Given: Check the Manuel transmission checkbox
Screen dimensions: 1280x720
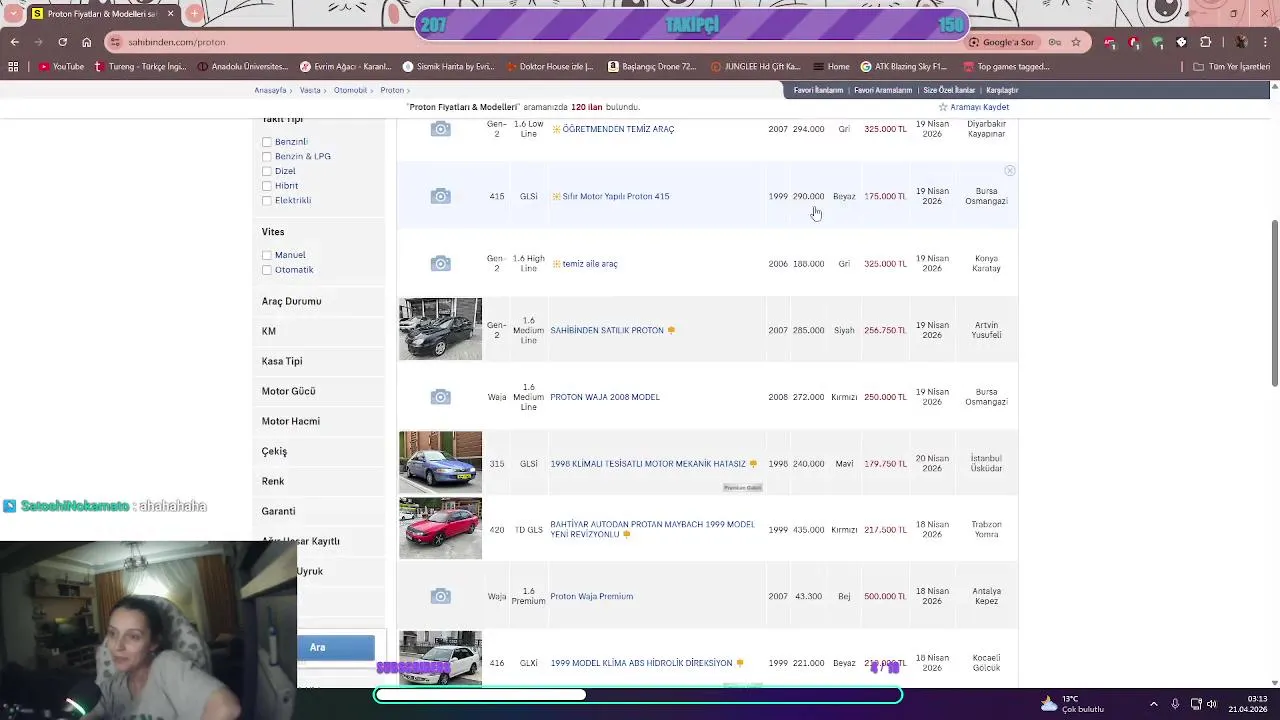Looking at the screenshot, I should [266, 255].
